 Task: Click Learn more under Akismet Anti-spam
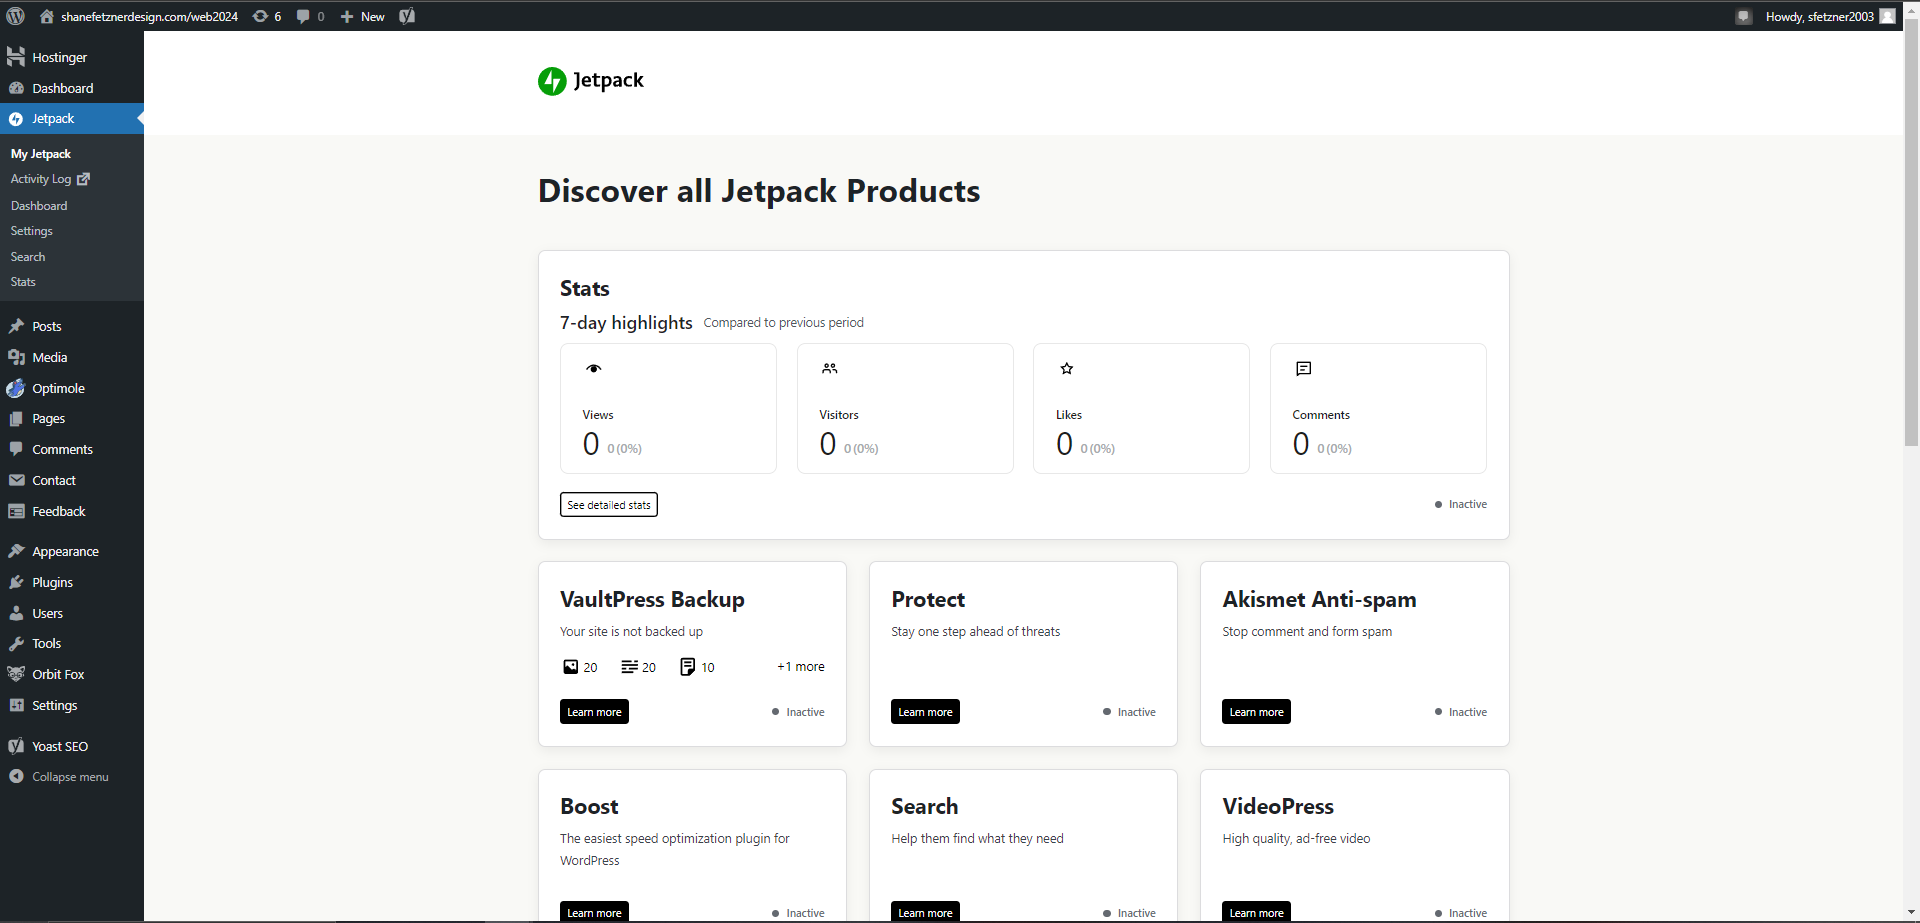pos(1256,712)
